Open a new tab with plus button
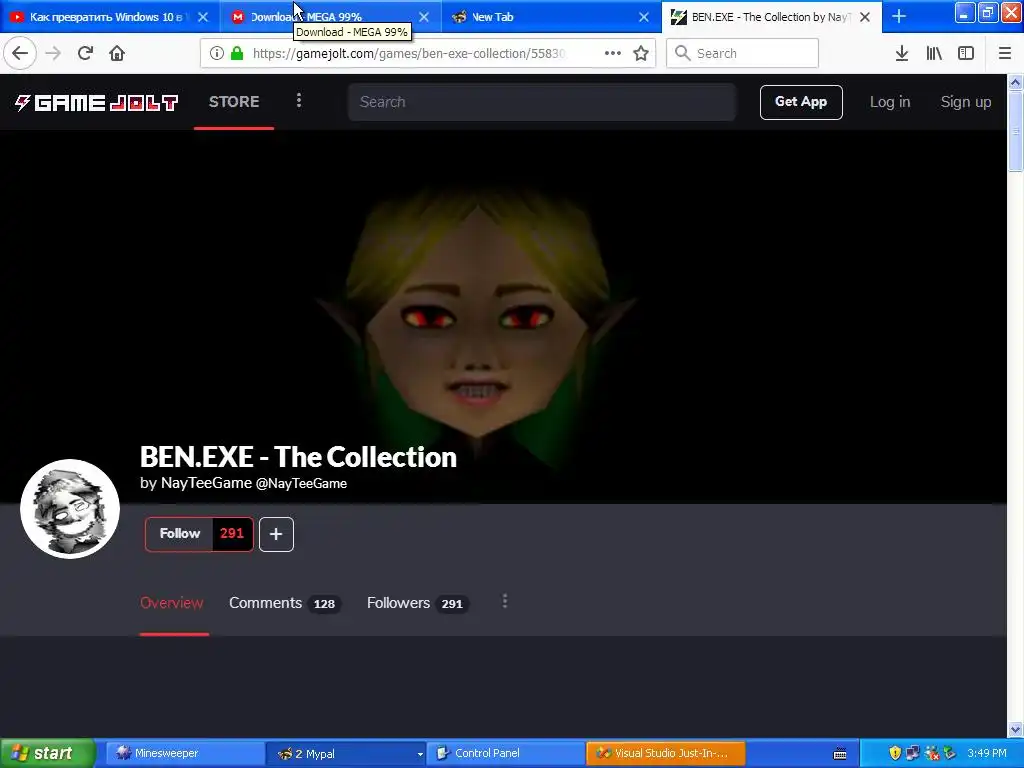The image size is (1024, 768). [x=899, y=16]
